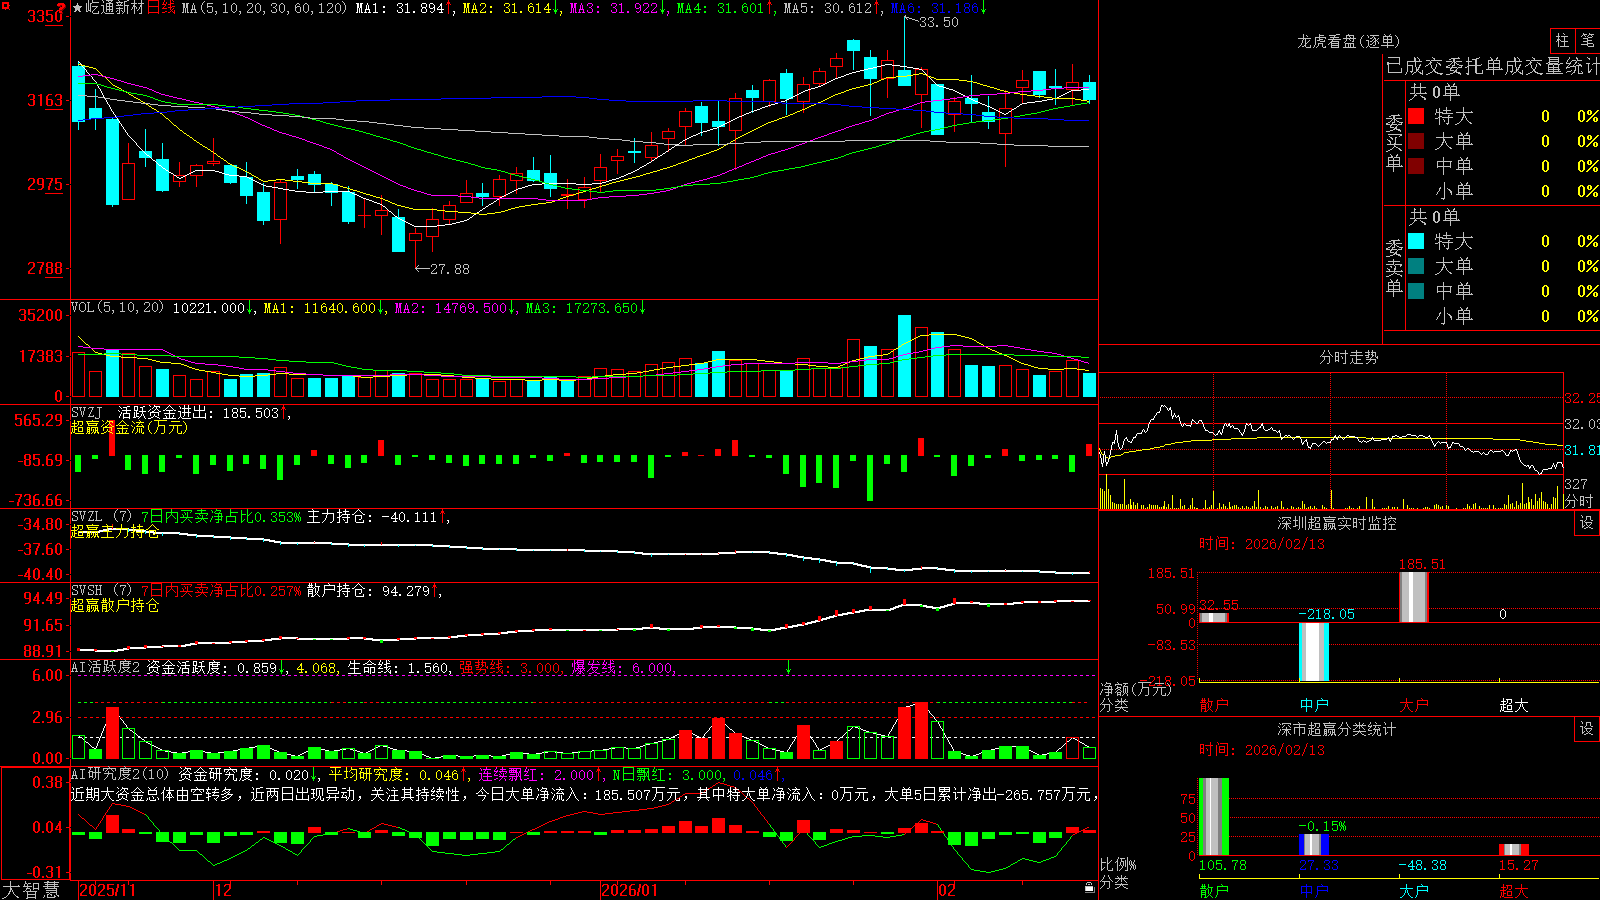Click 中户 label under 实时监控 chart
The image size is (1600, 900).
tap(1314, 705)
